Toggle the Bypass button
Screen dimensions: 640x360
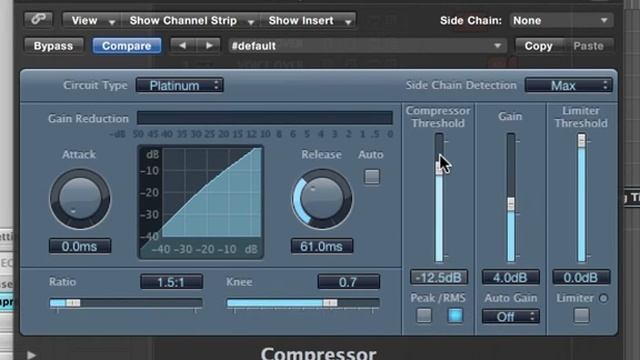click(x=53, y=46)
